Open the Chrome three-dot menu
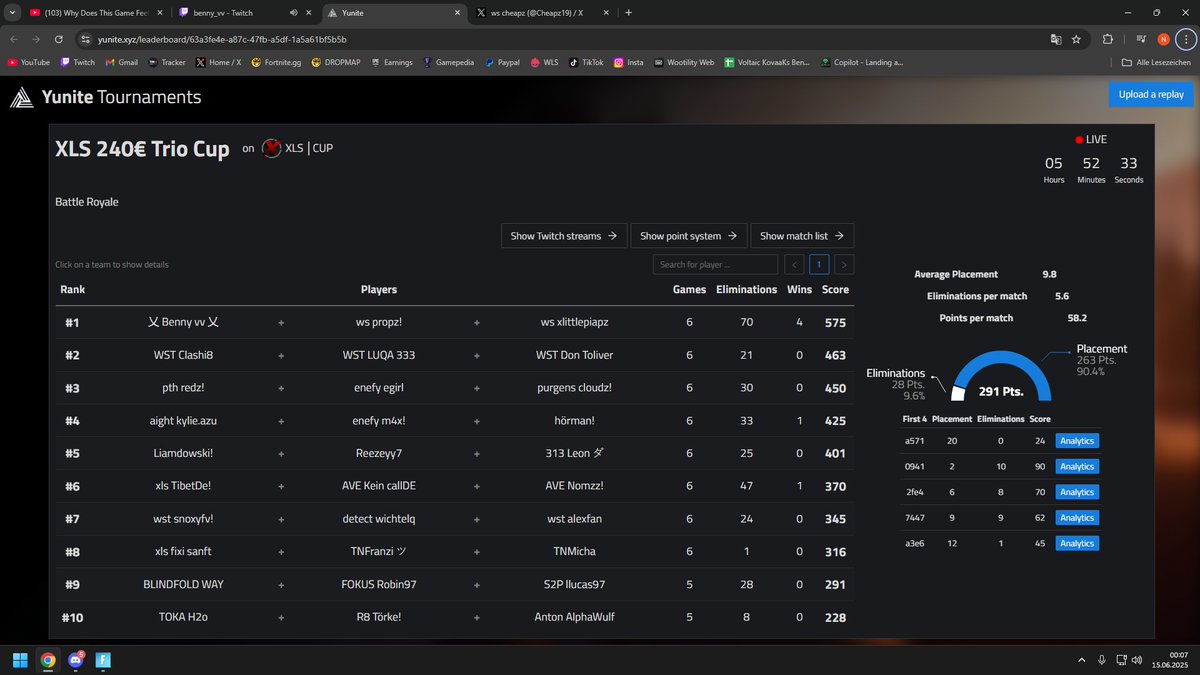The width and height of the screenshot is (1200, 675). click(x=1188, y=38)
